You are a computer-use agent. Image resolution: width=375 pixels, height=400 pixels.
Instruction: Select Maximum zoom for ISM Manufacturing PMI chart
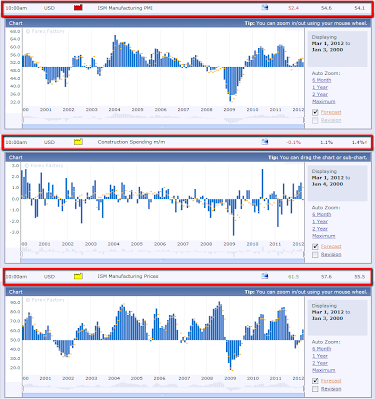[324, 101]
